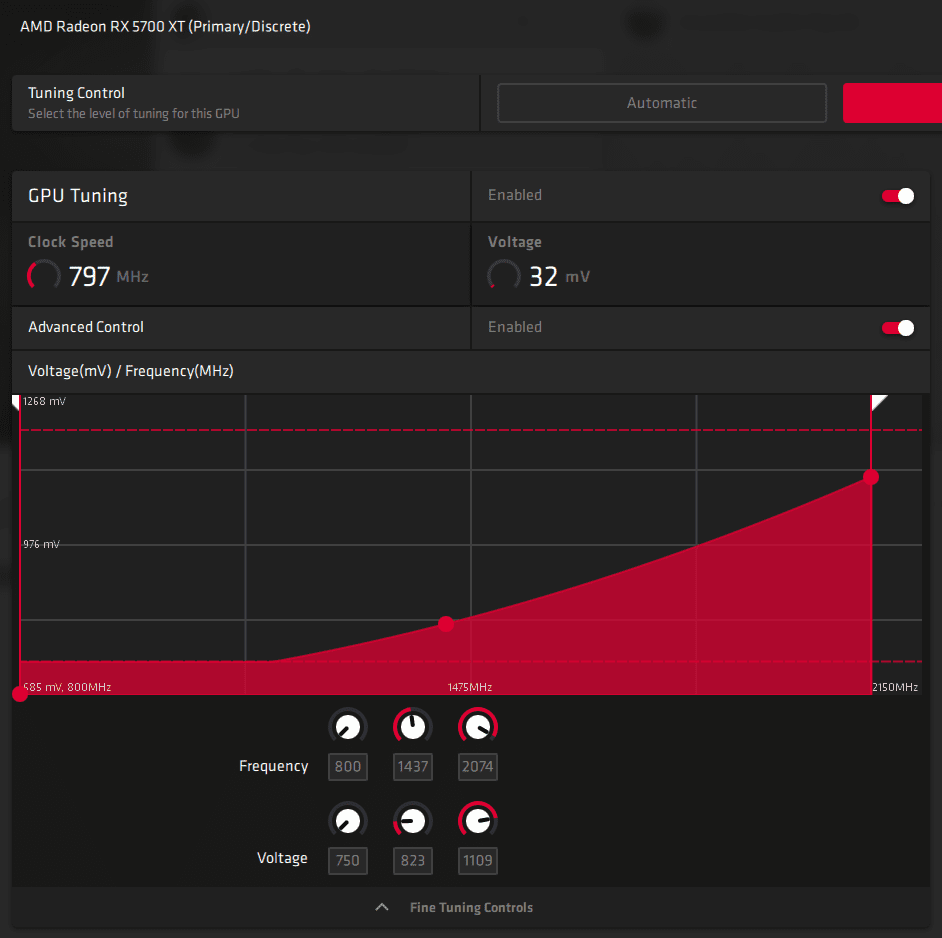Image resolution: width=942 pixels, height=938 pixels.
Task: Click the Voltage knob above 1109
Action: pyautogui.click(x=478, y=820)
